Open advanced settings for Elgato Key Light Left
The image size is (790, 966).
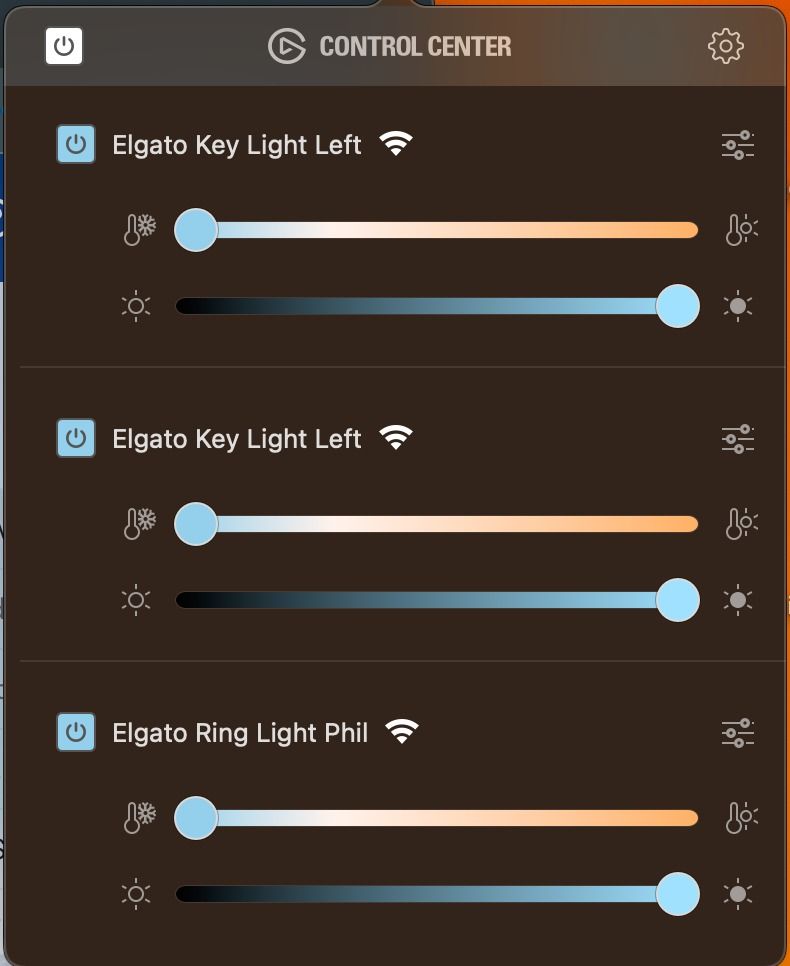point(738,145)
